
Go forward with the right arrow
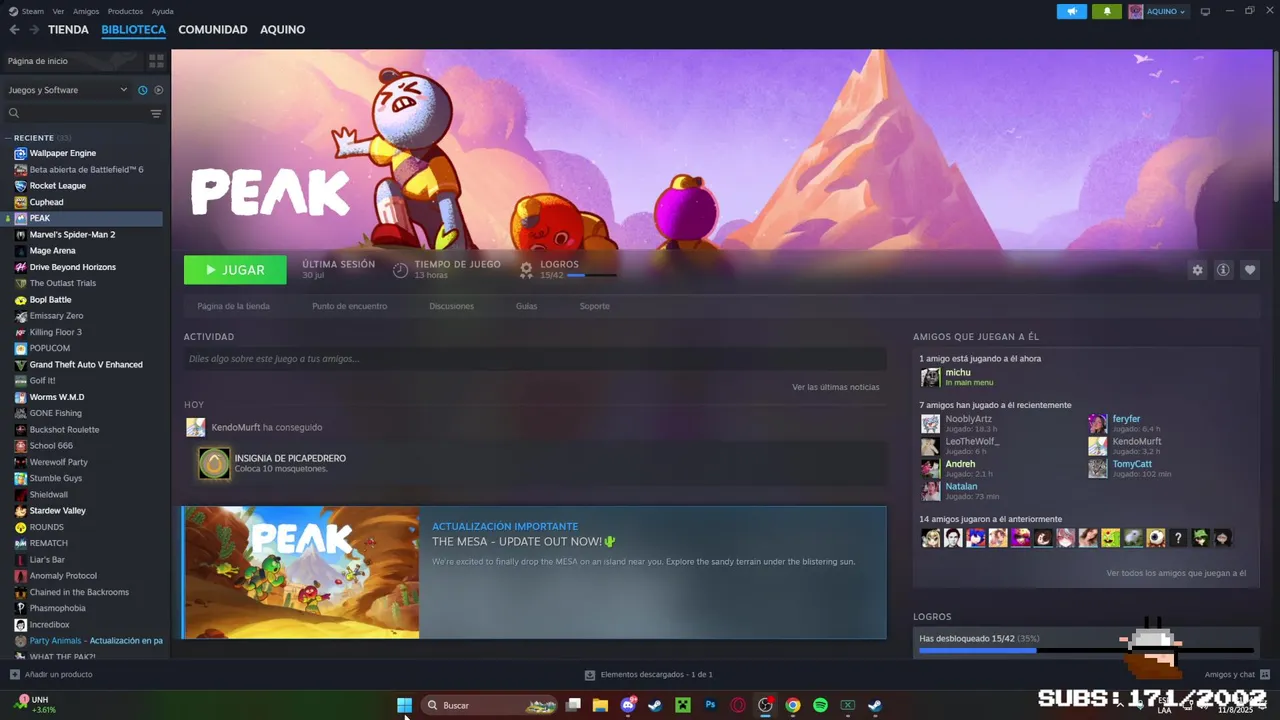coord(34,30)
